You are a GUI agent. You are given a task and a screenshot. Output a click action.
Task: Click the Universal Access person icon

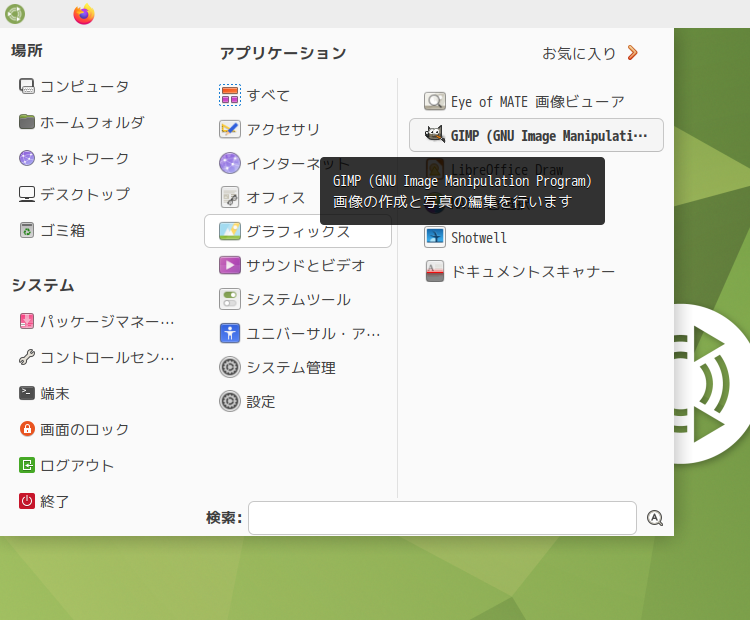pyautogui.click(x=230, y=333)
